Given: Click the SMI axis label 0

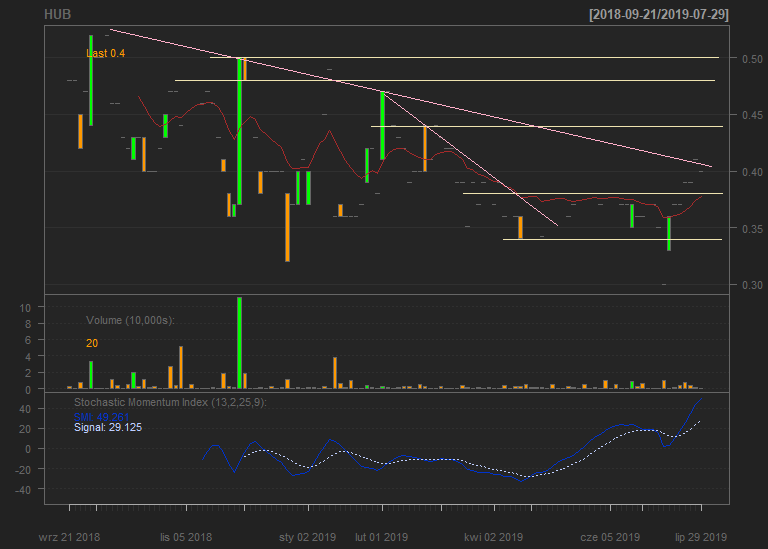Looking at the screenshot, I should (28, 449).
